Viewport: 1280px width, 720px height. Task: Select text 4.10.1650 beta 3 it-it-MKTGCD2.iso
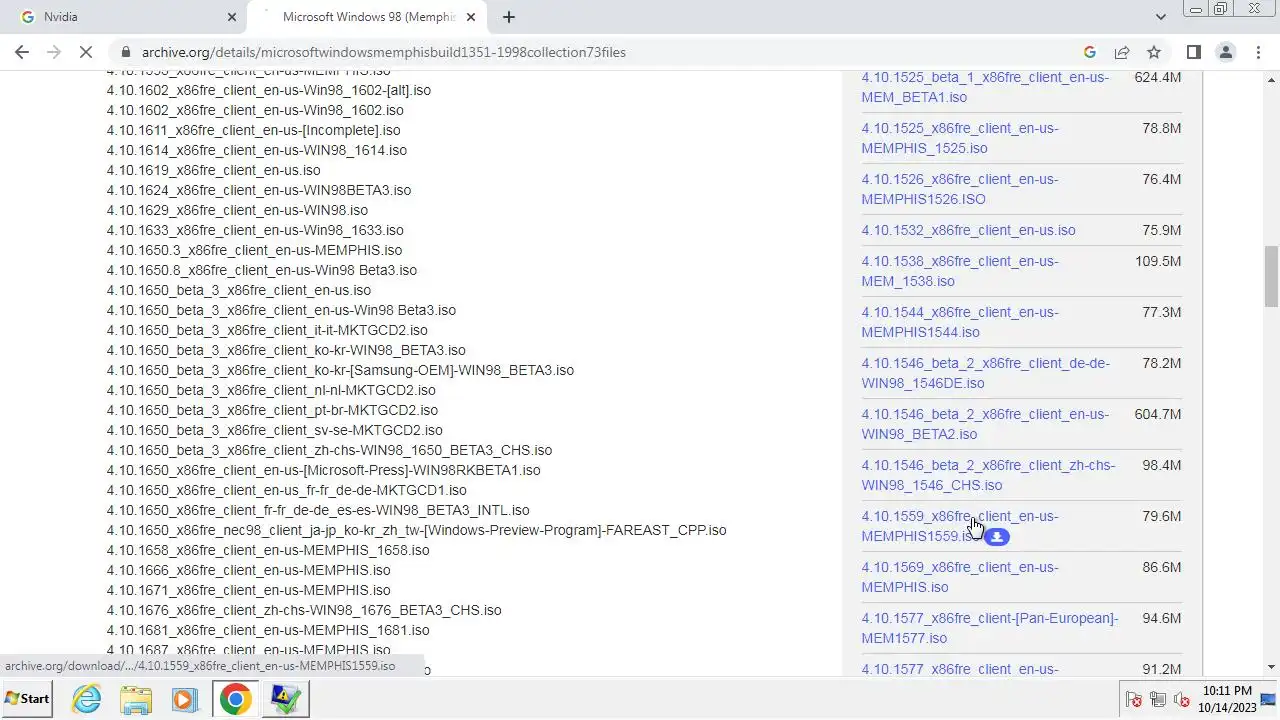tap(267, 330)
